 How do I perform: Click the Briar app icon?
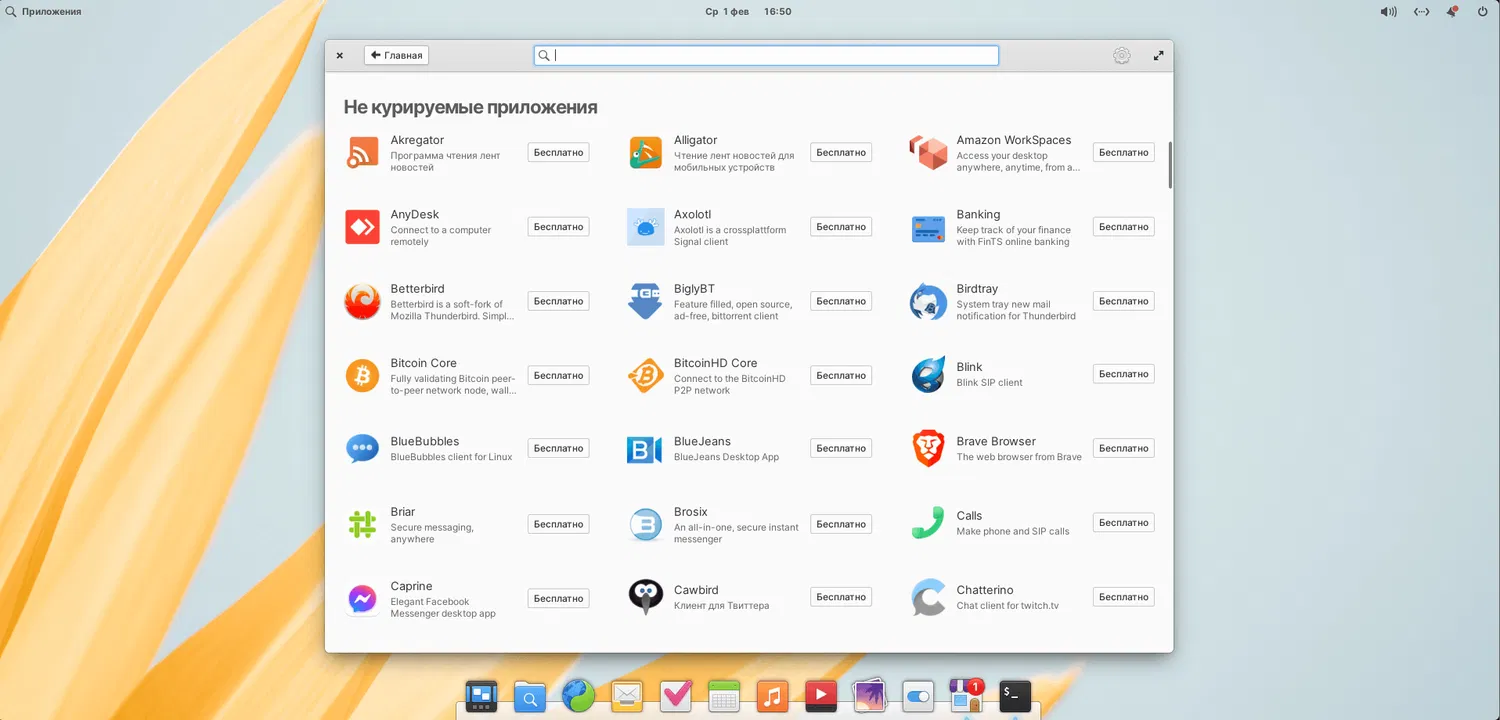coord(362,524)
